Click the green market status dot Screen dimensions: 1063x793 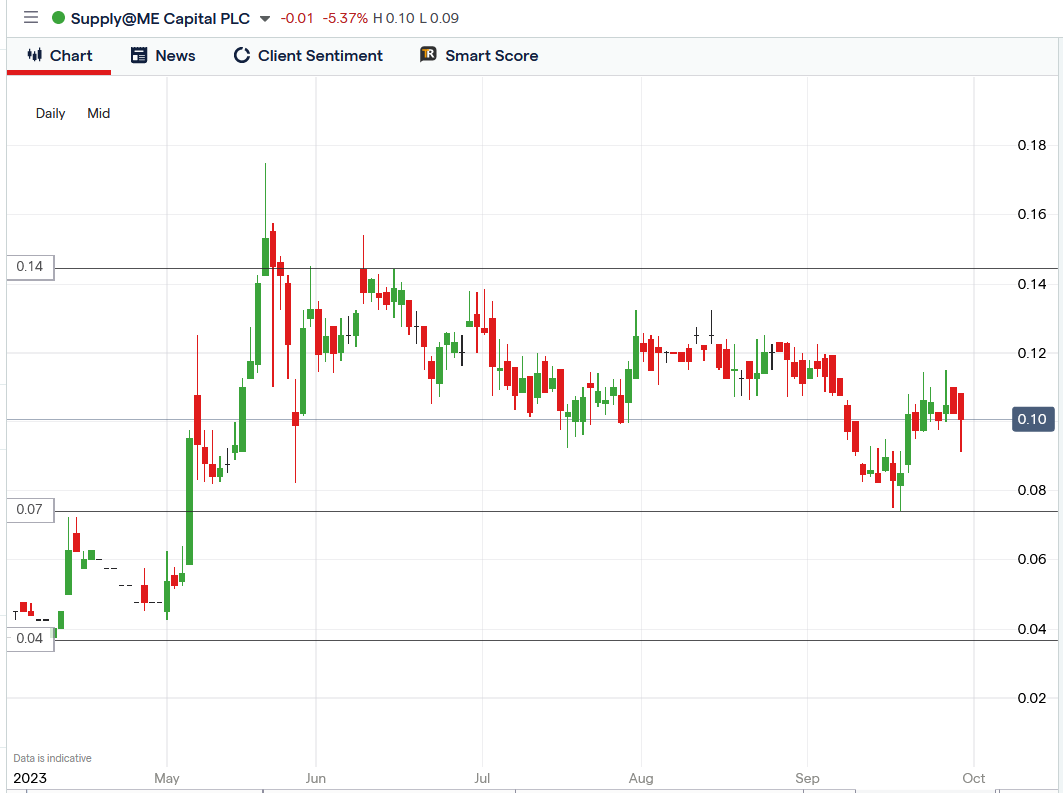click(x=58, y=18)
